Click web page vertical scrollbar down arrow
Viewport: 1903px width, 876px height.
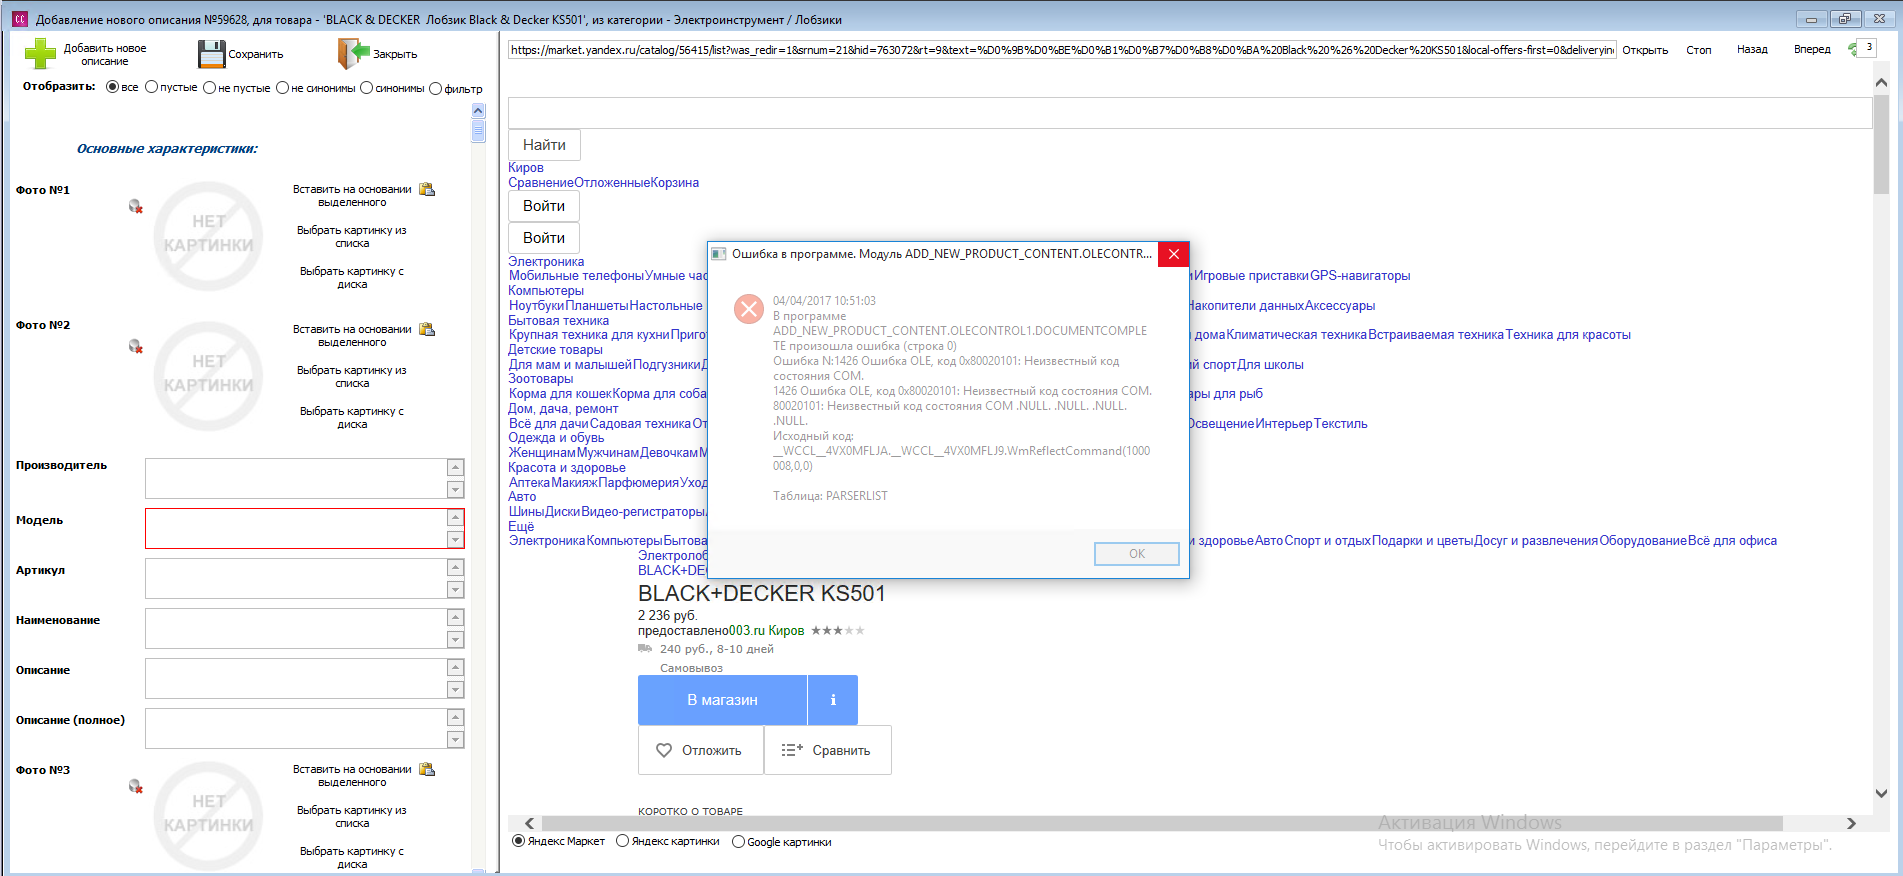1881,793
